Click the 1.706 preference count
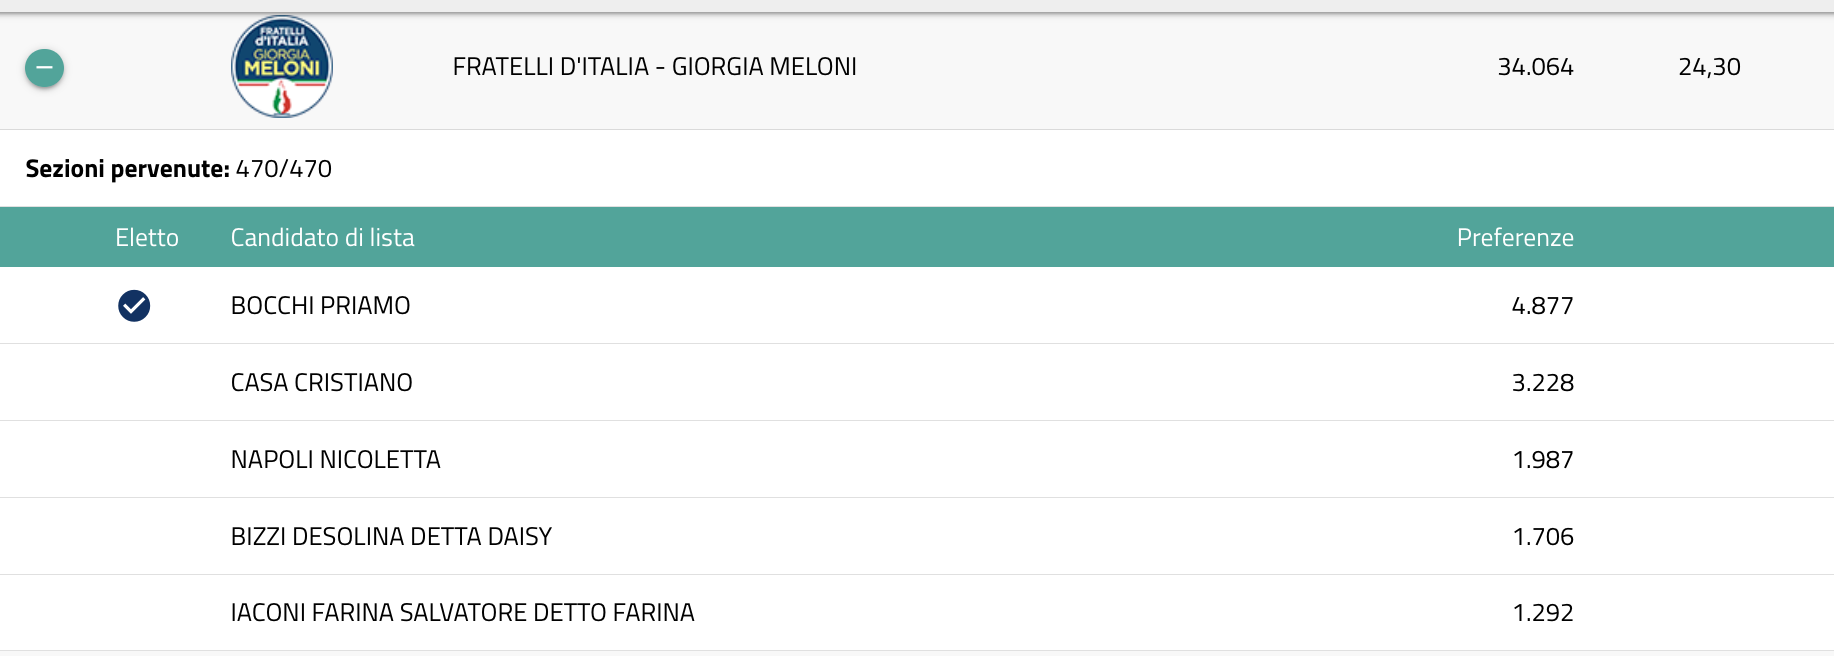 [1543, 537]
